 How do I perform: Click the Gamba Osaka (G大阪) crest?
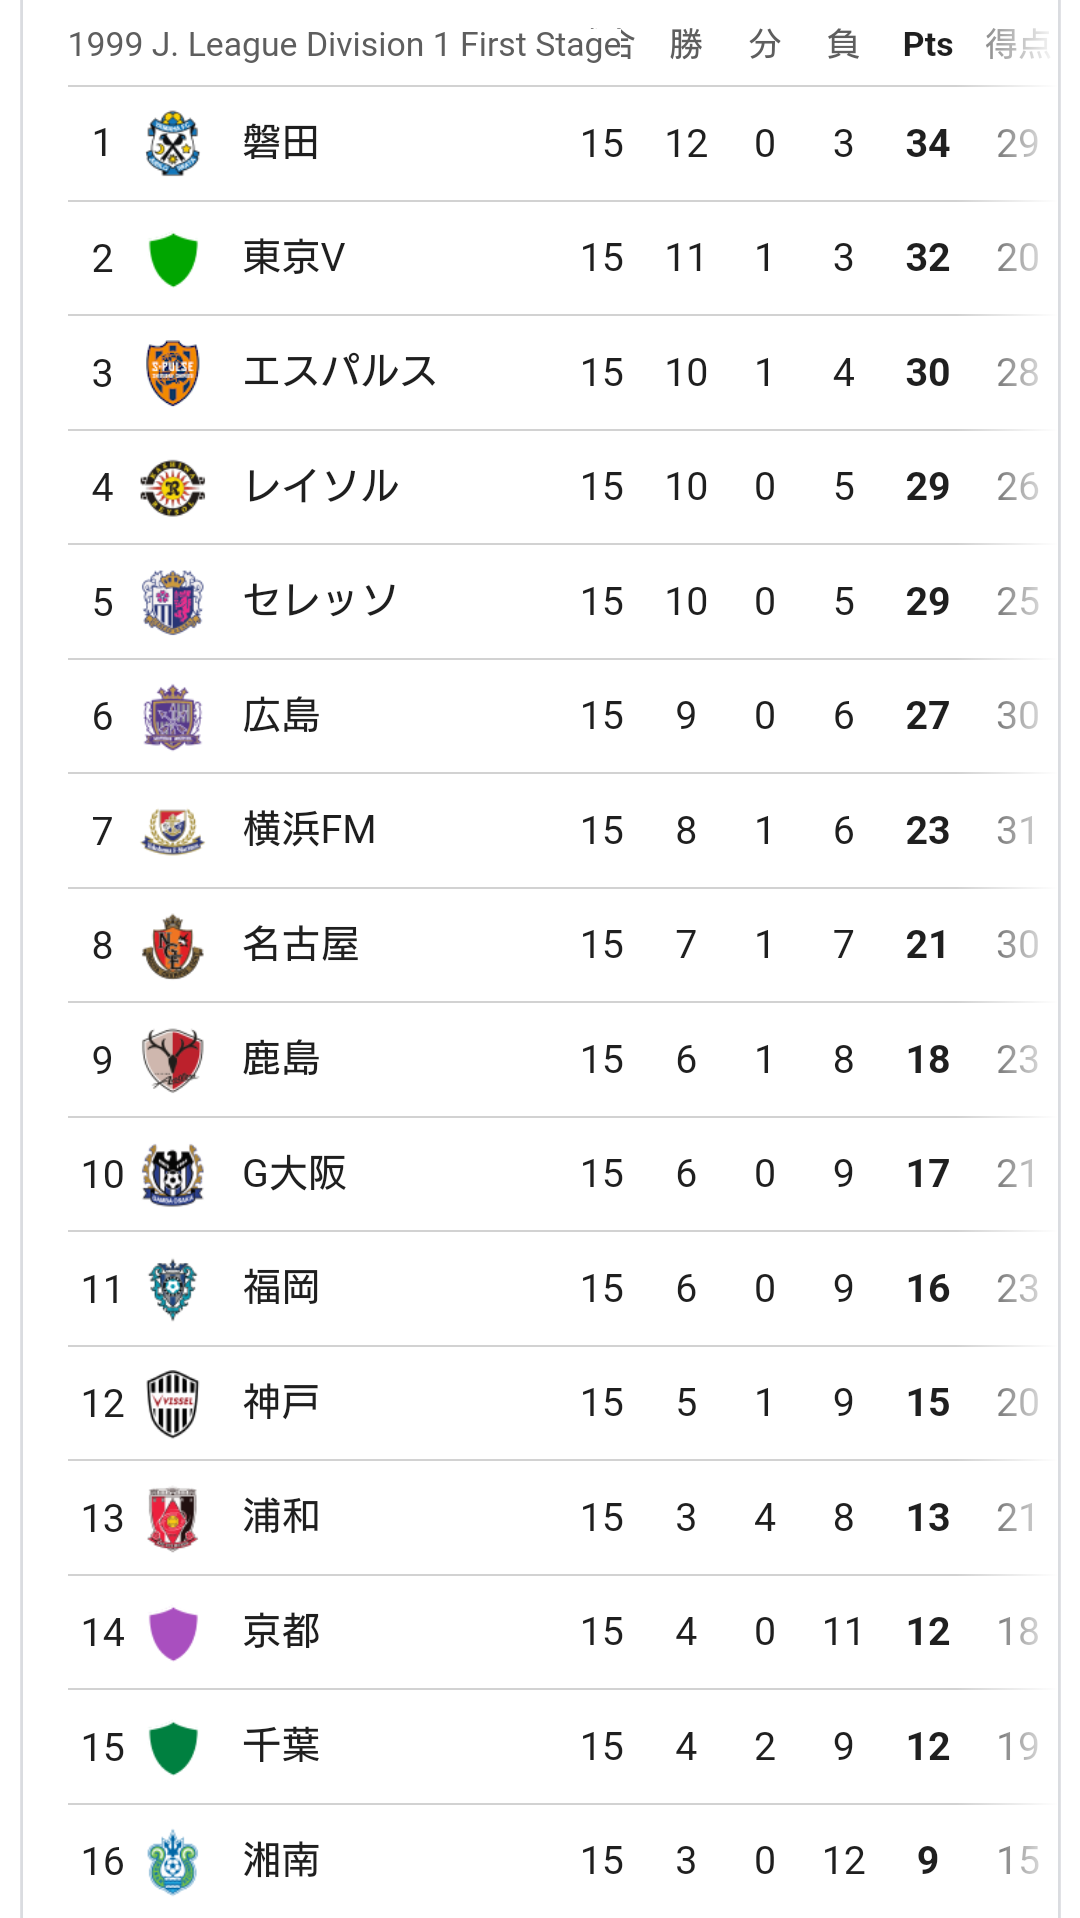(173, 1175)
